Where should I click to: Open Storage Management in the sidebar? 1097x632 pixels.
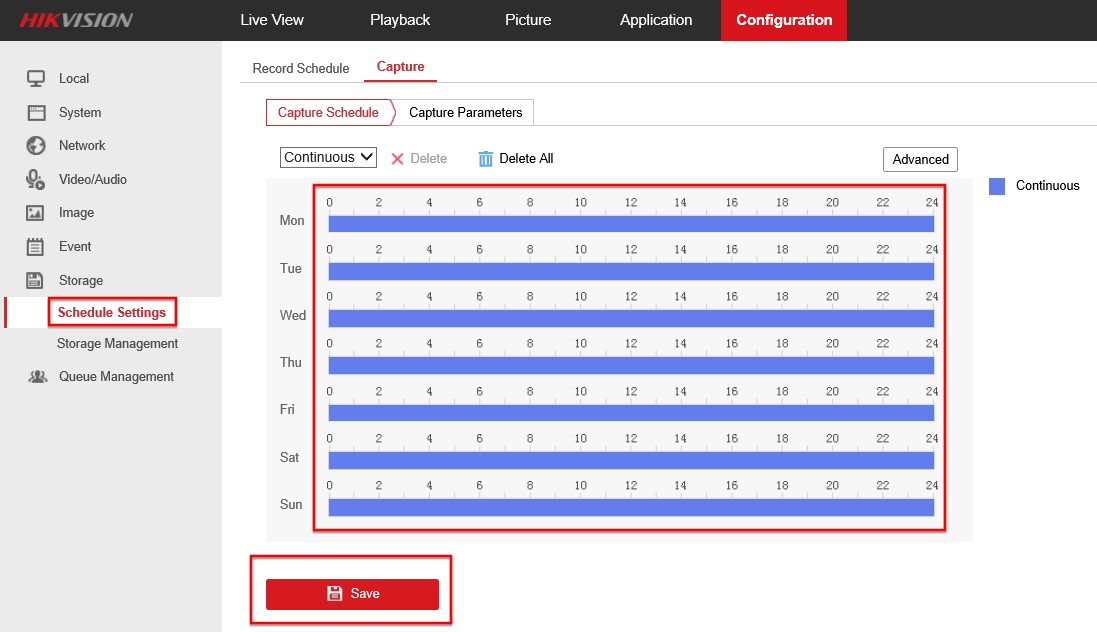117,344
